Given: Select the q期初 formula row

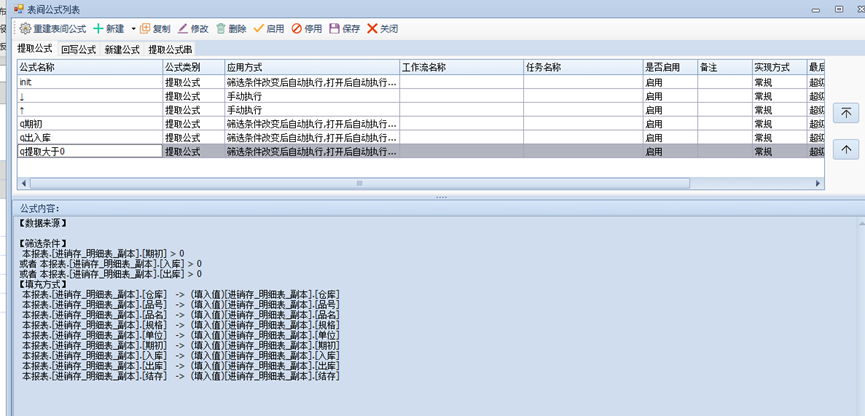Looking at the screenshot, I should 88,124.
